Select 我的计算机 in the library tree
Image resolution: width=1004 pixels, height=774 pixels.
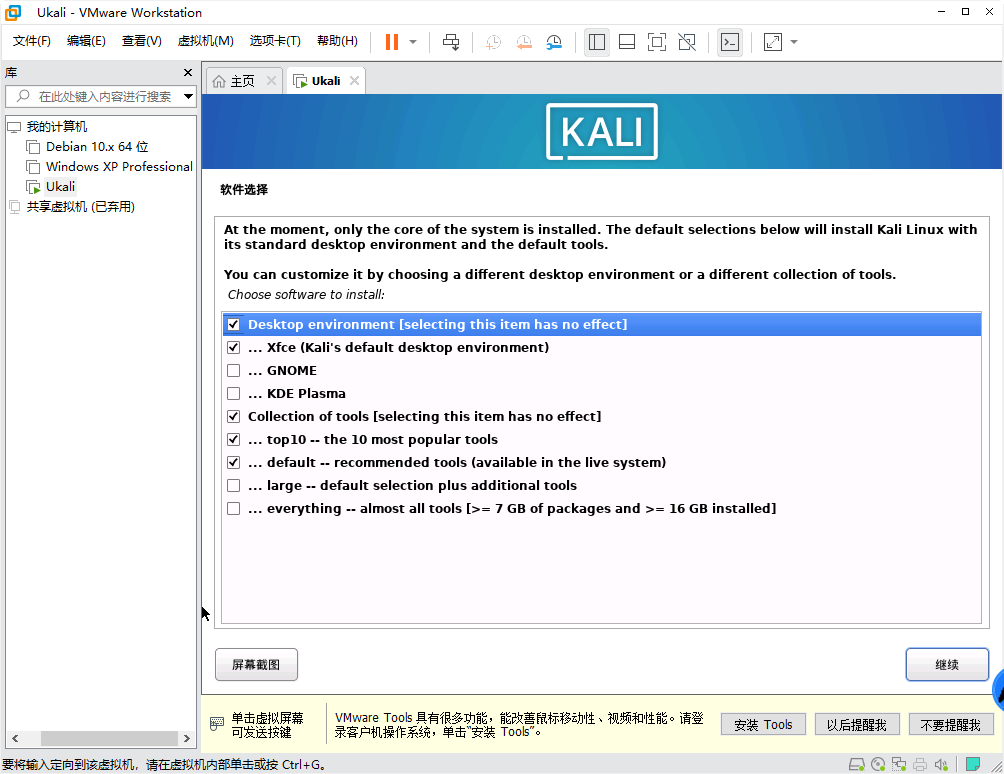[56, 127]
